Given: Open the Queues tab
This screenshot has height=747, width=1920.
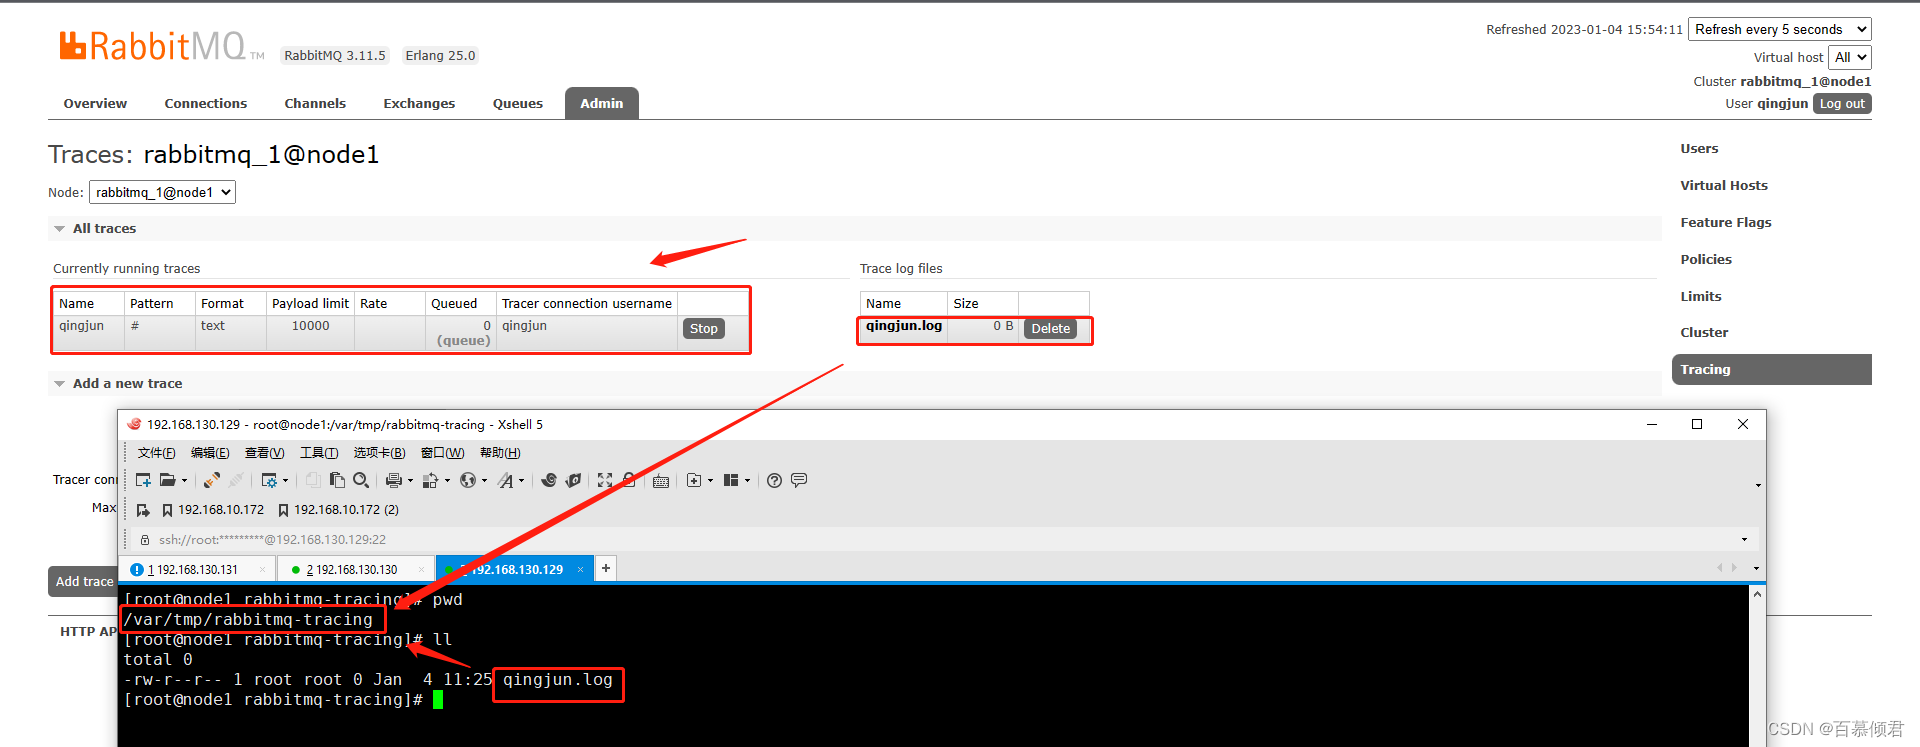Looking at the screenshot, I should point(518,103).
